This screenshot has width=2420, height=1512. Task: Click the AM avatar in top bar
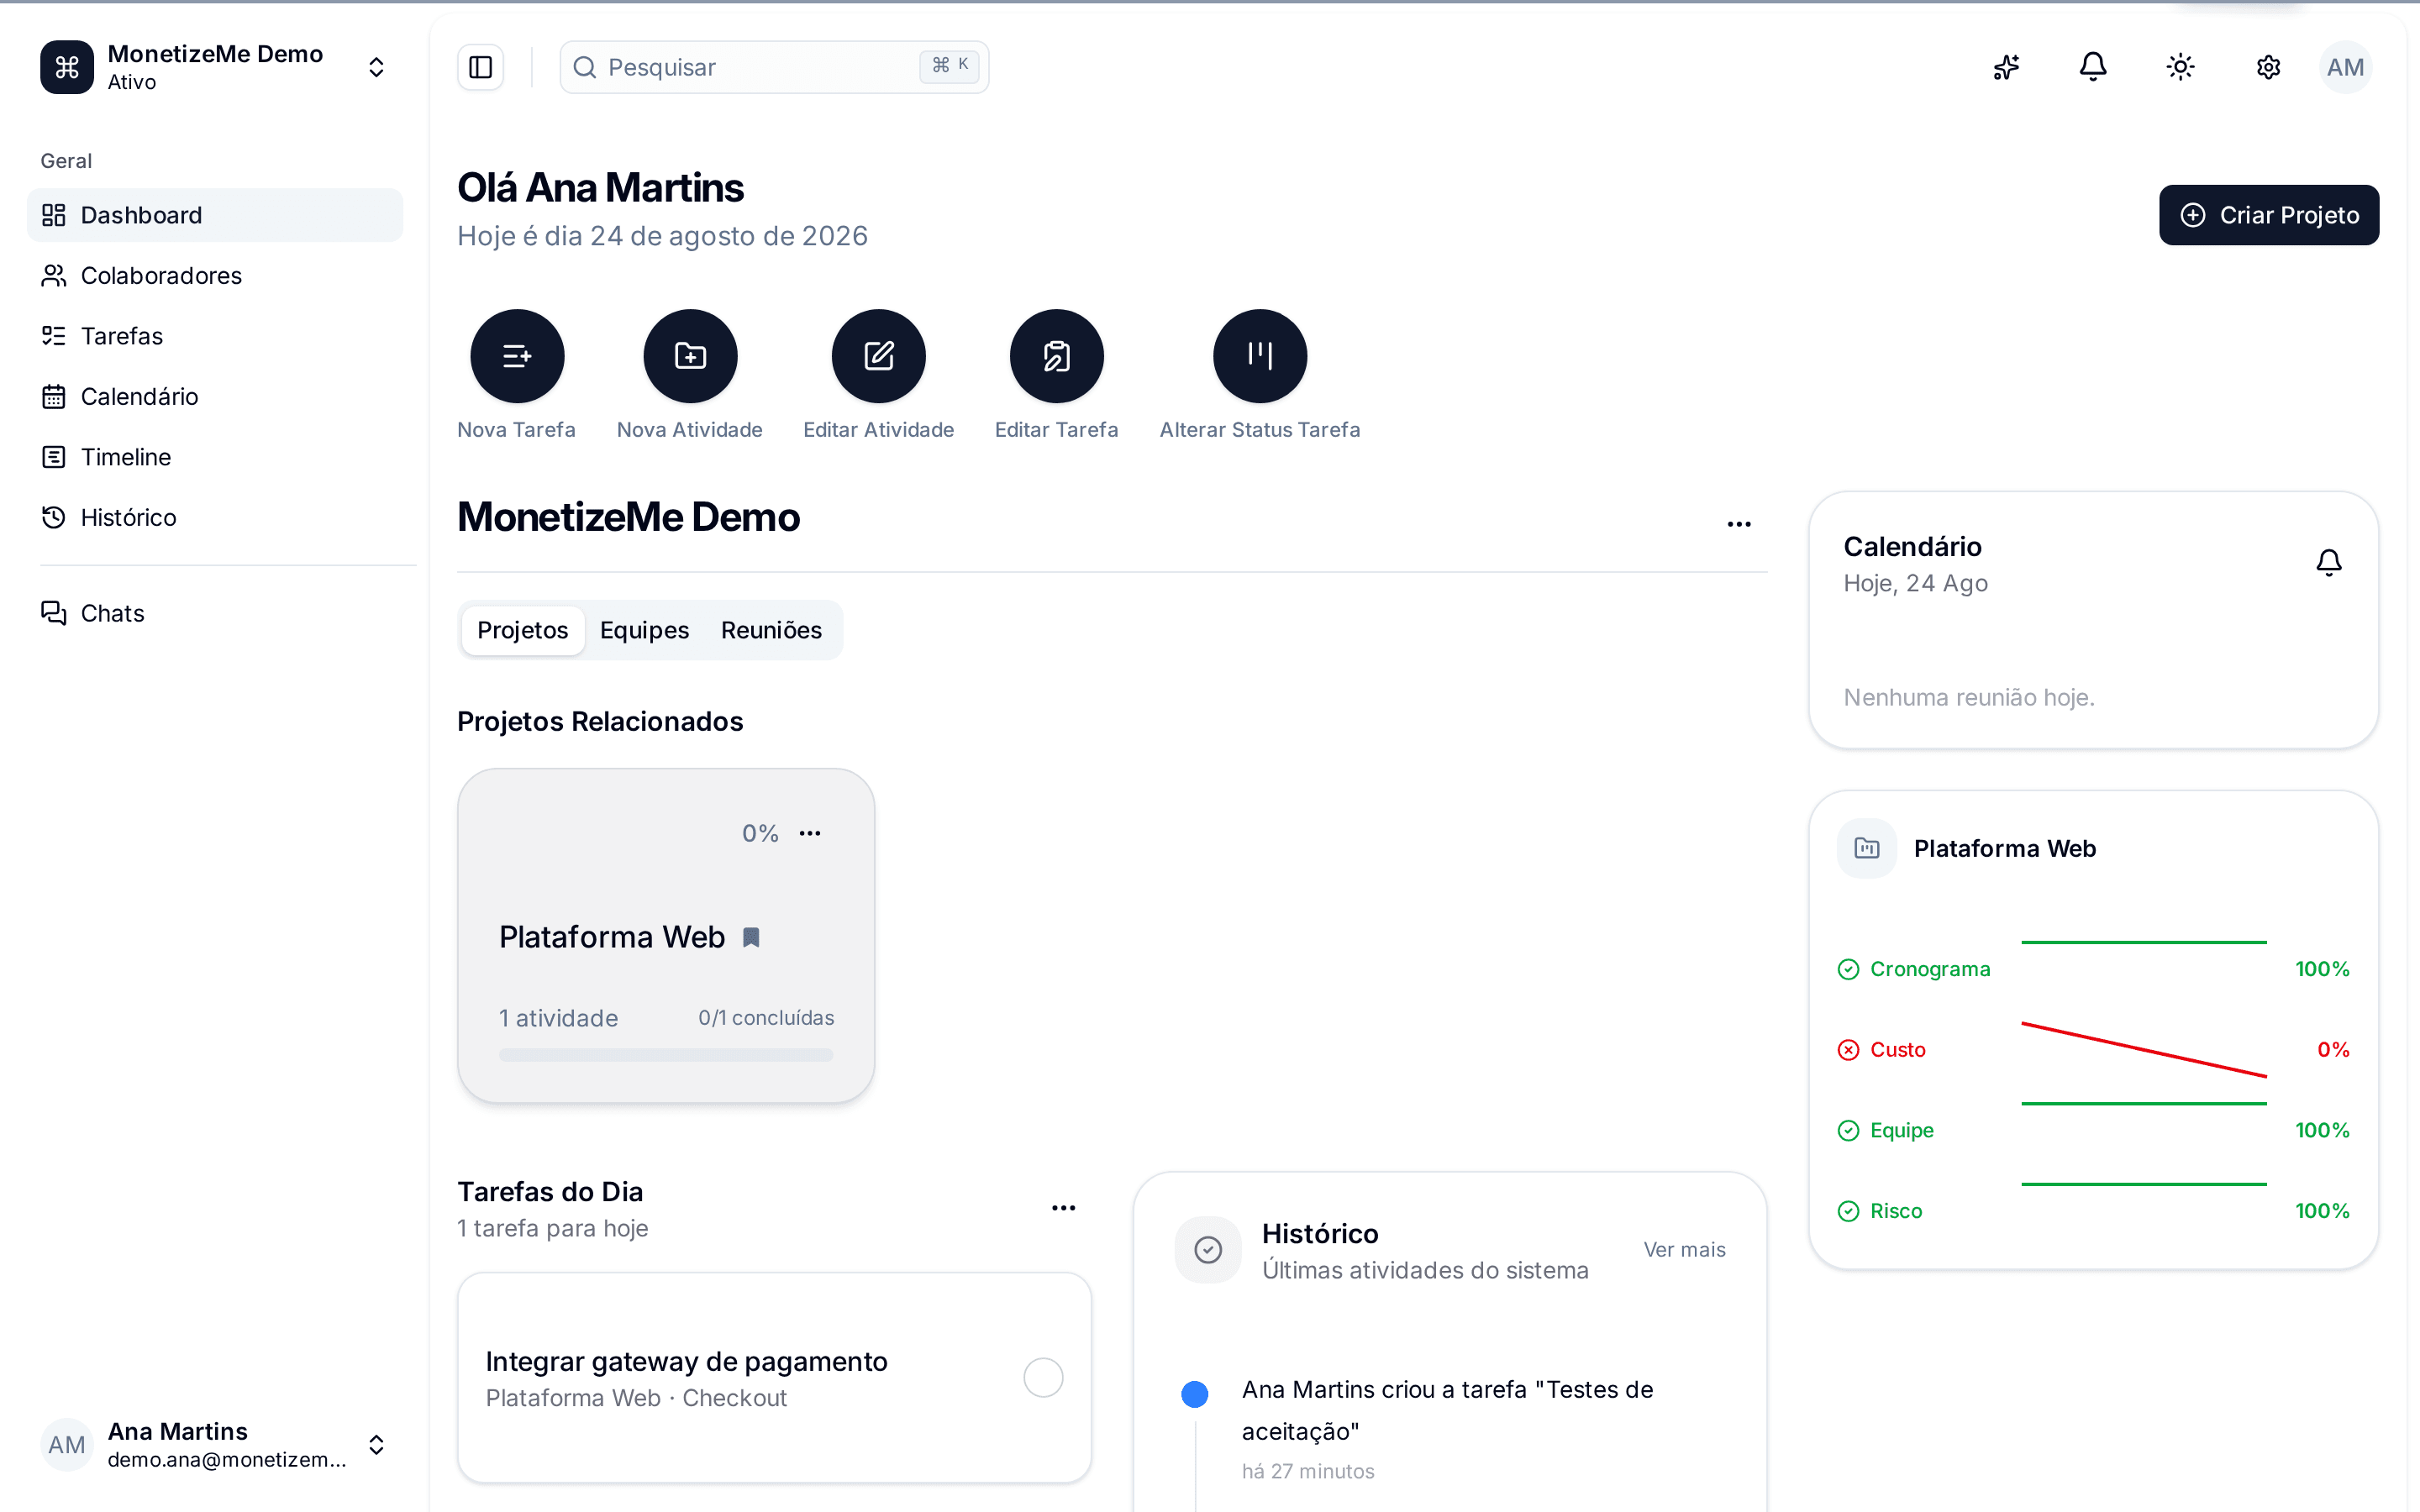[2345, 67]
